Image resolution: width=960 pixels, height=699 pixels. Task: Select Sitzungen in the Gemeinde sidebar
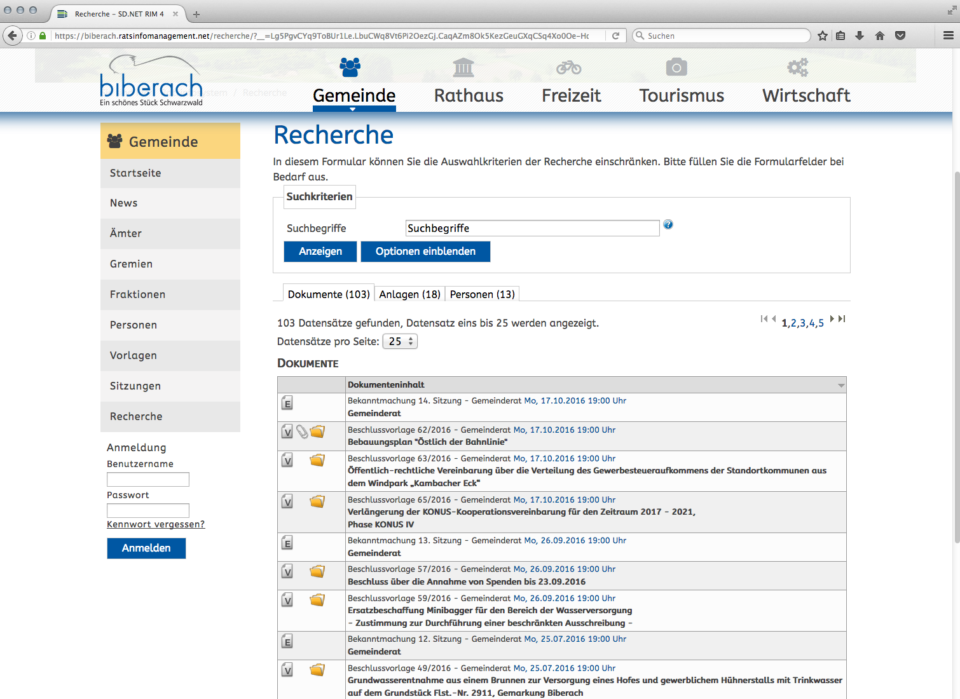[135, 386]
